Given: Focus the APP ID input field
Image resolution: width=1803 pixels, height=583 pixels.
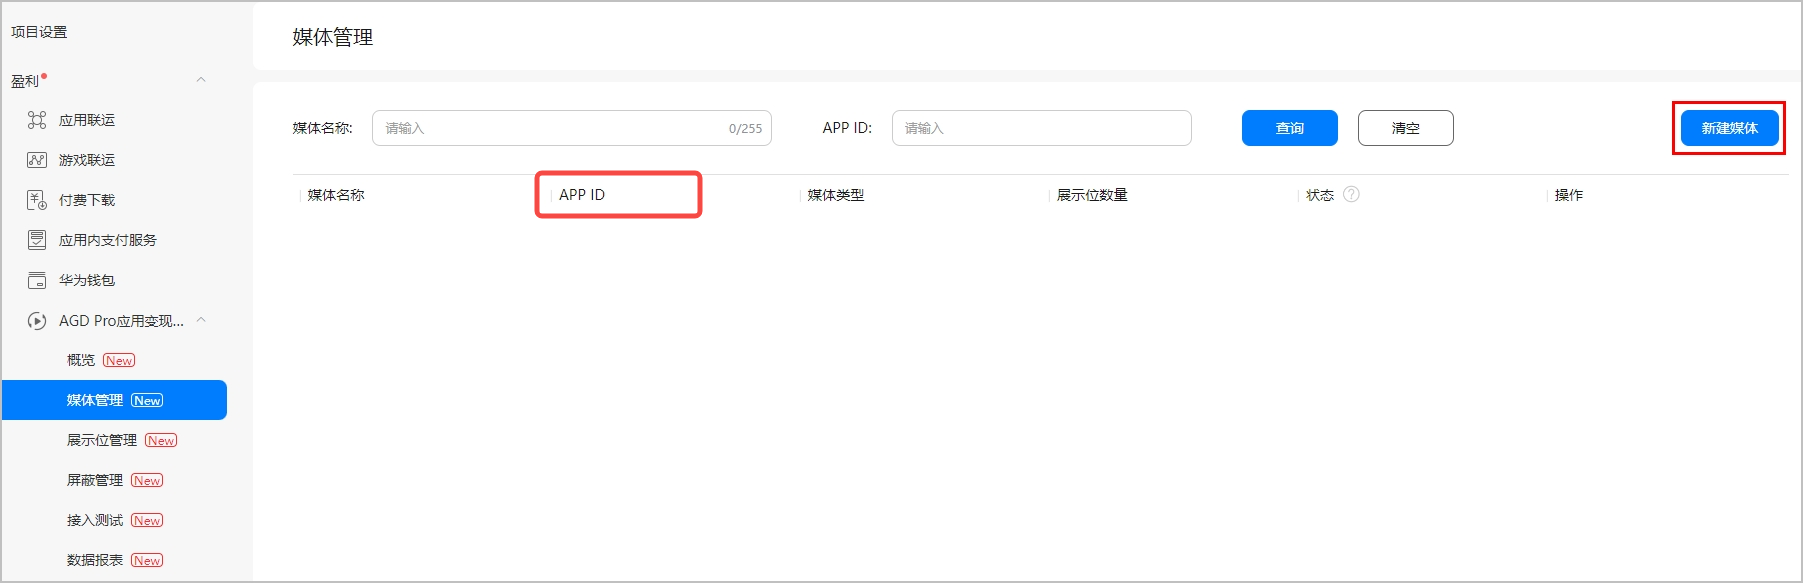Looking at the screenshot, I should [1041, 128].
